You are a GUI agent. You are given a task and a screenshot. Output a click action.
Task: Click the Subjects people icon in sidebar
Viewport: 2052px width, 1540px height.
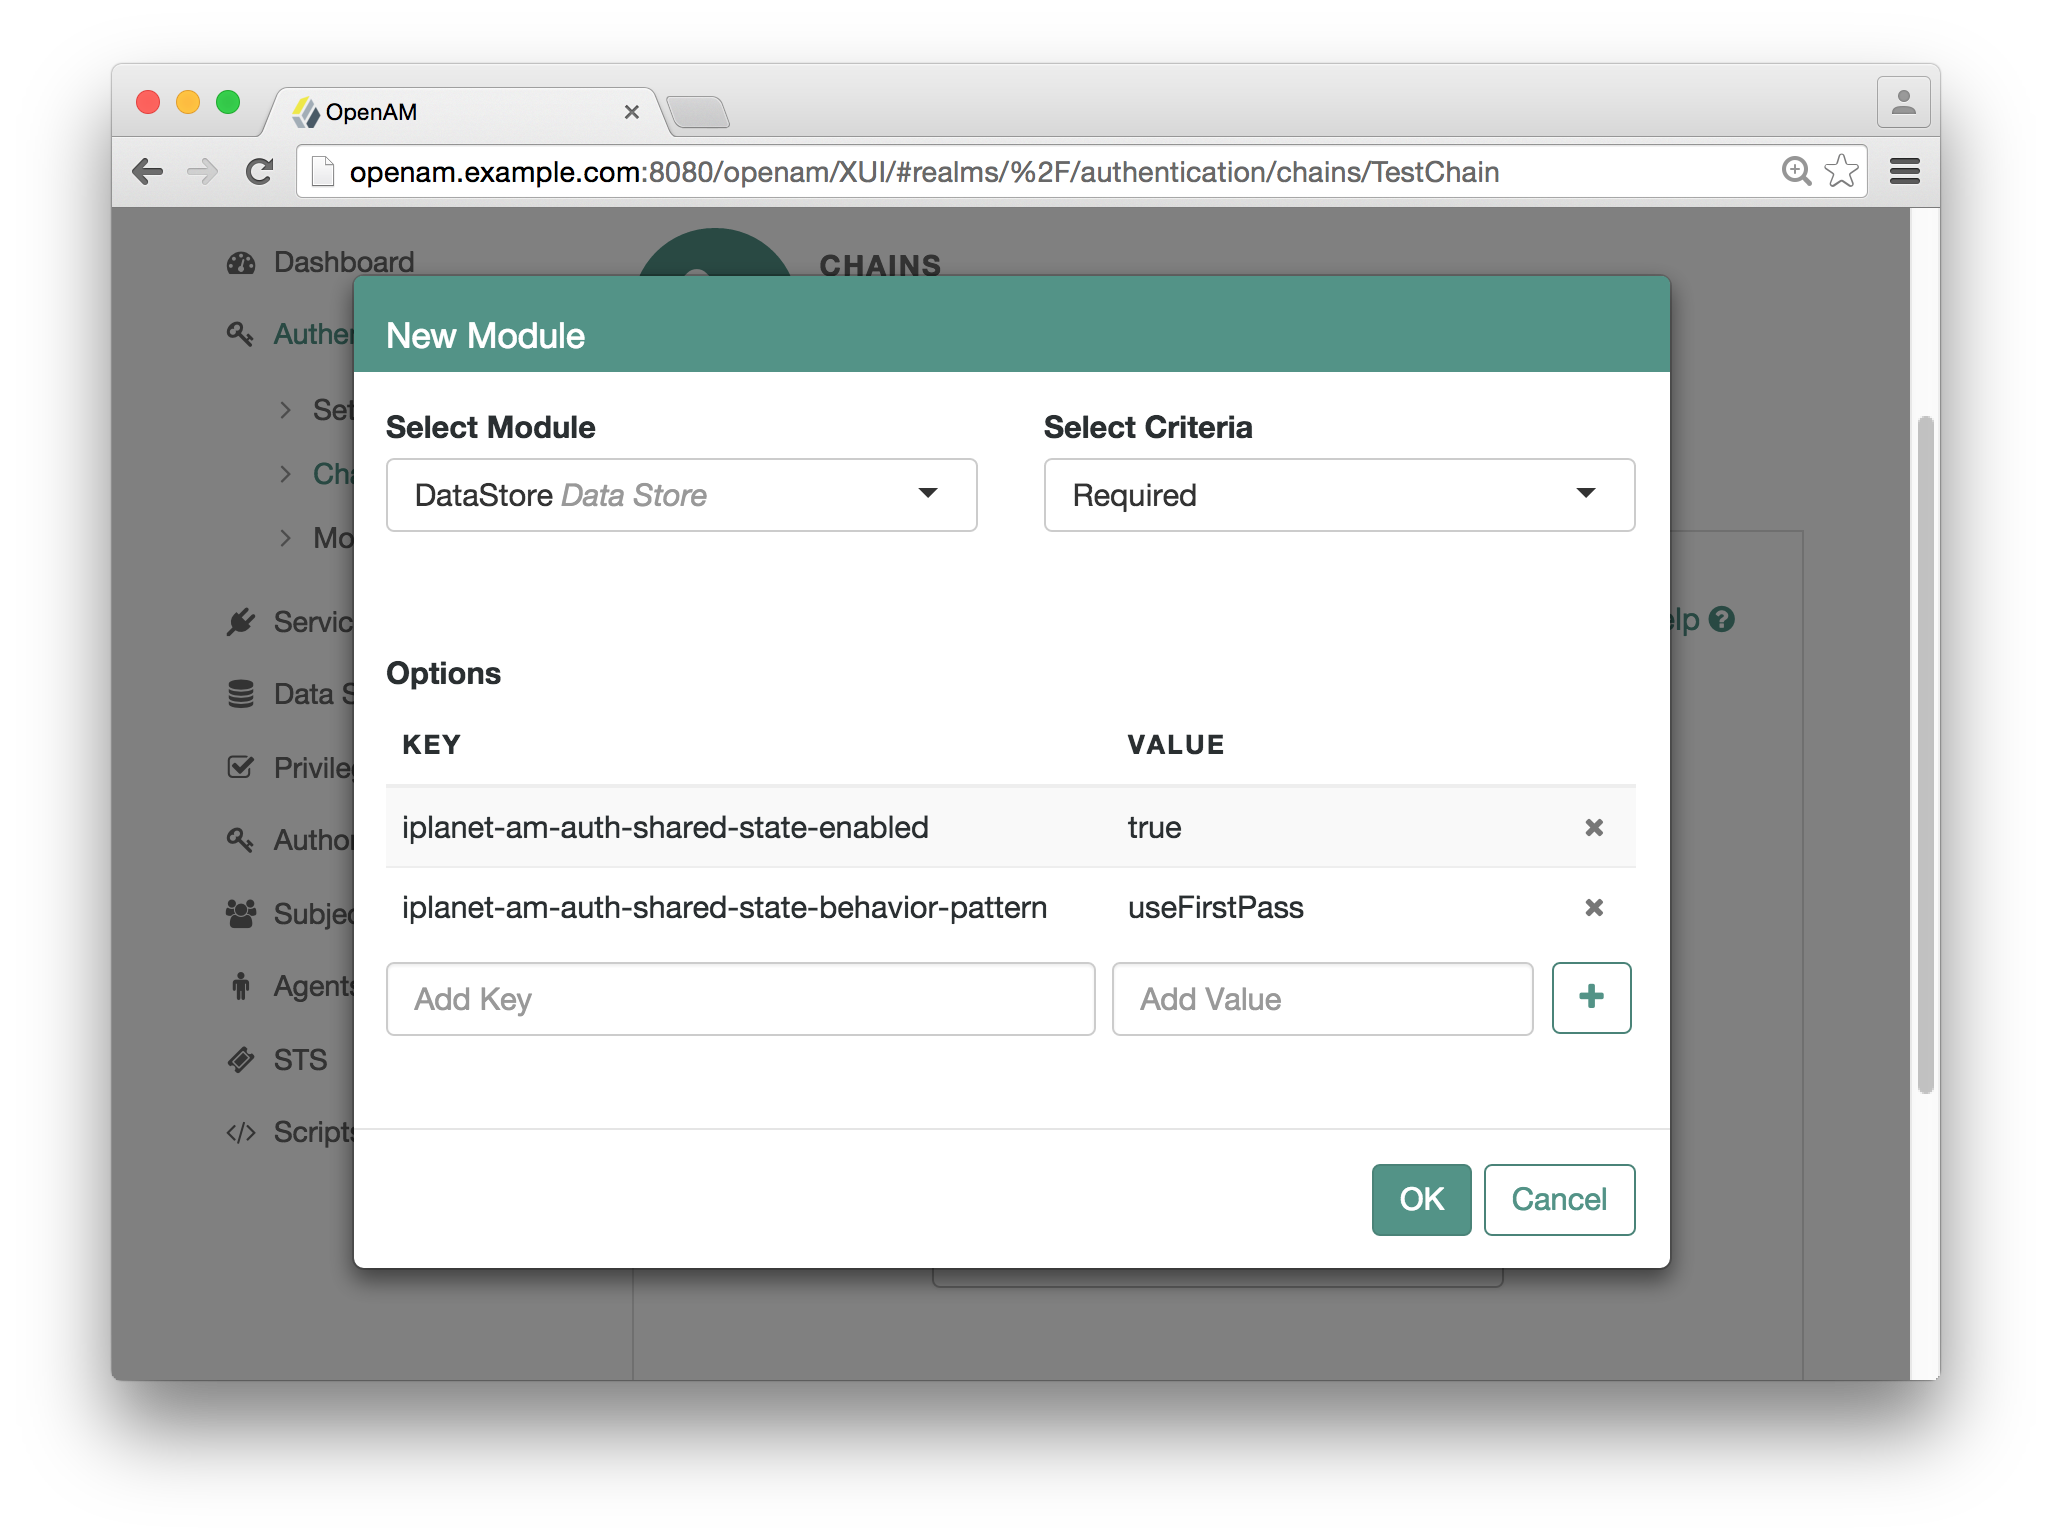[x=241, y=913]
